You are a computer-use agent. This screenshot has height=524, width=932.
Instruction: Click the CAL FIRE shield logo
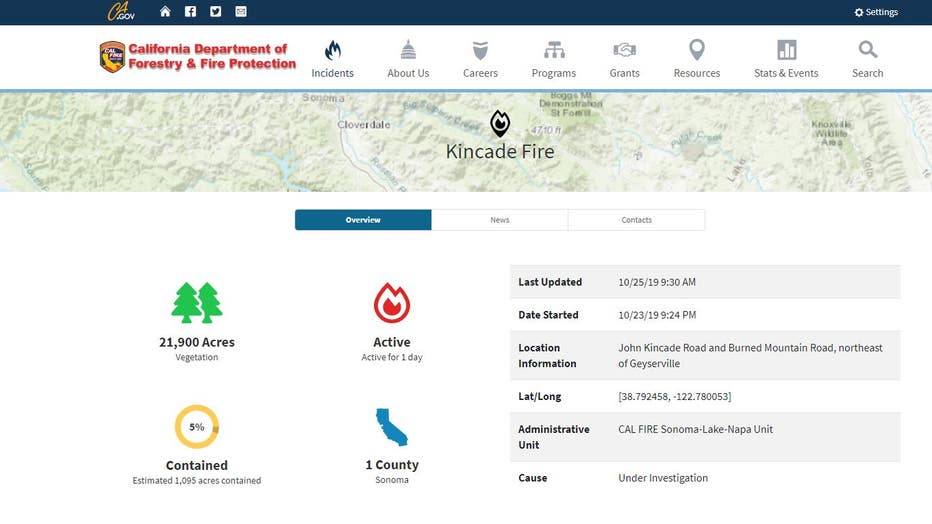[112, 56]
